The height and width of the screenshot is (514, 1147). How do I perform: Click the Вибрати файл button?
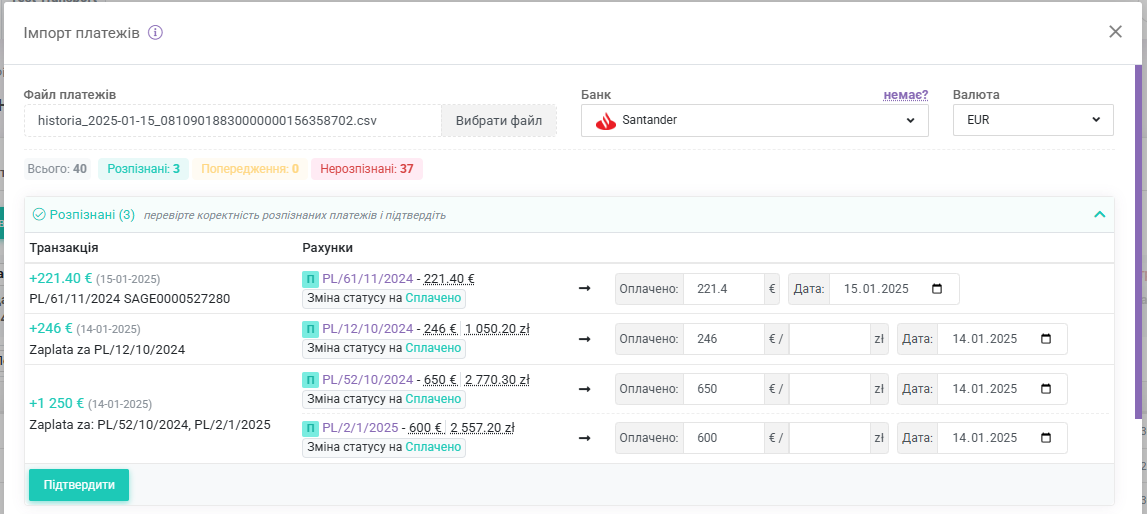(499, 120)
